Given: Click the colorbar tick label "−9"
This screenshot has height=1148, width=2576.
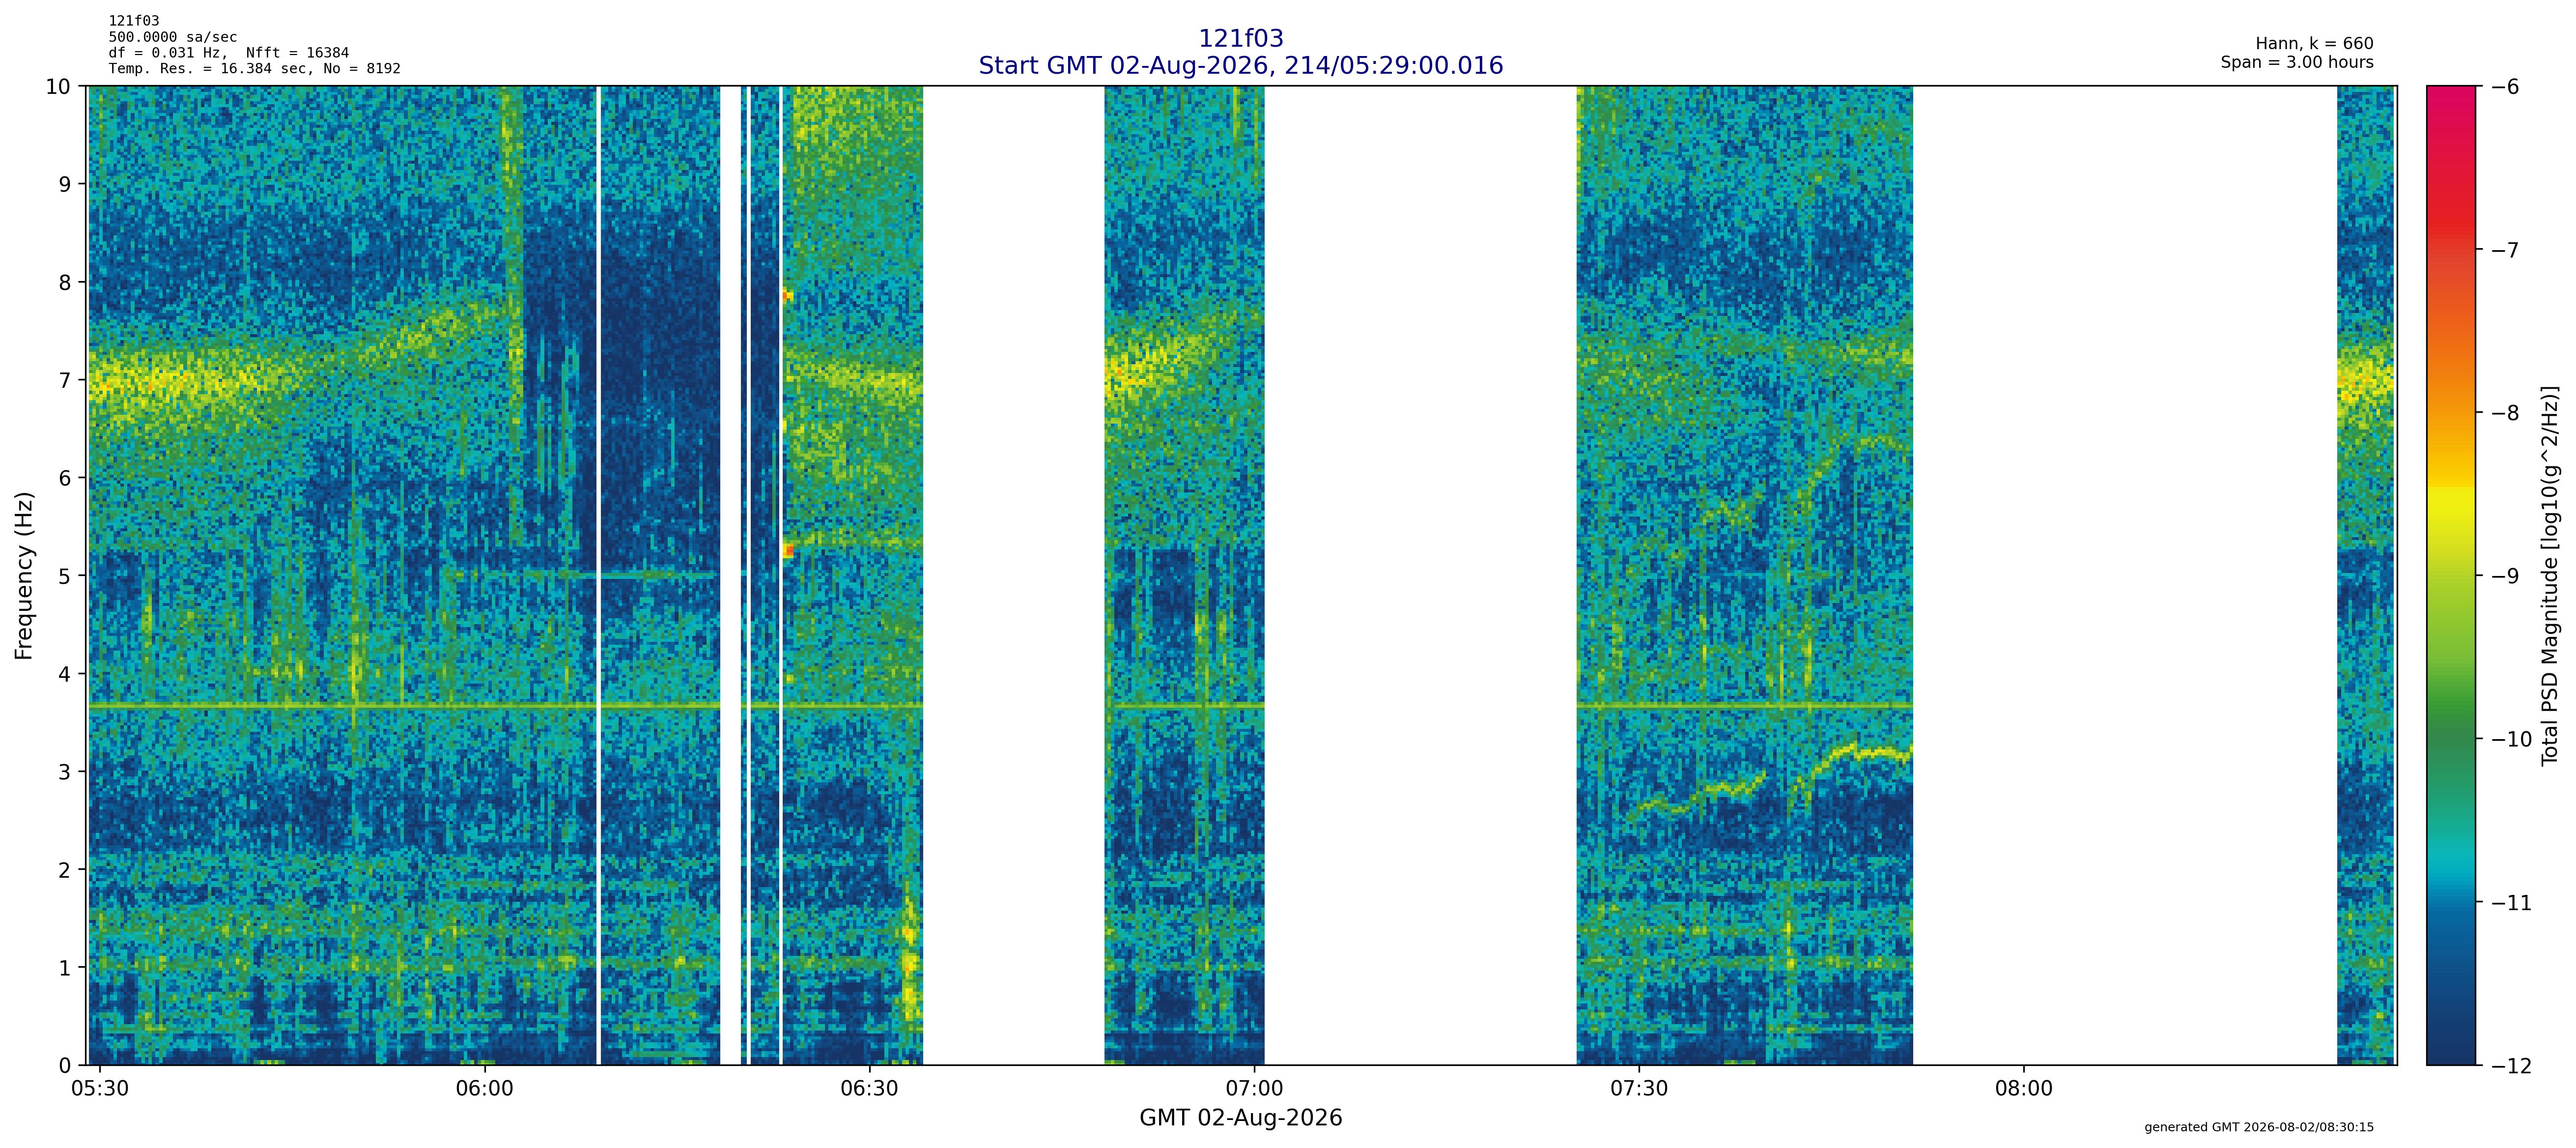Looking at the screenshot, I should pos(2503,576).
